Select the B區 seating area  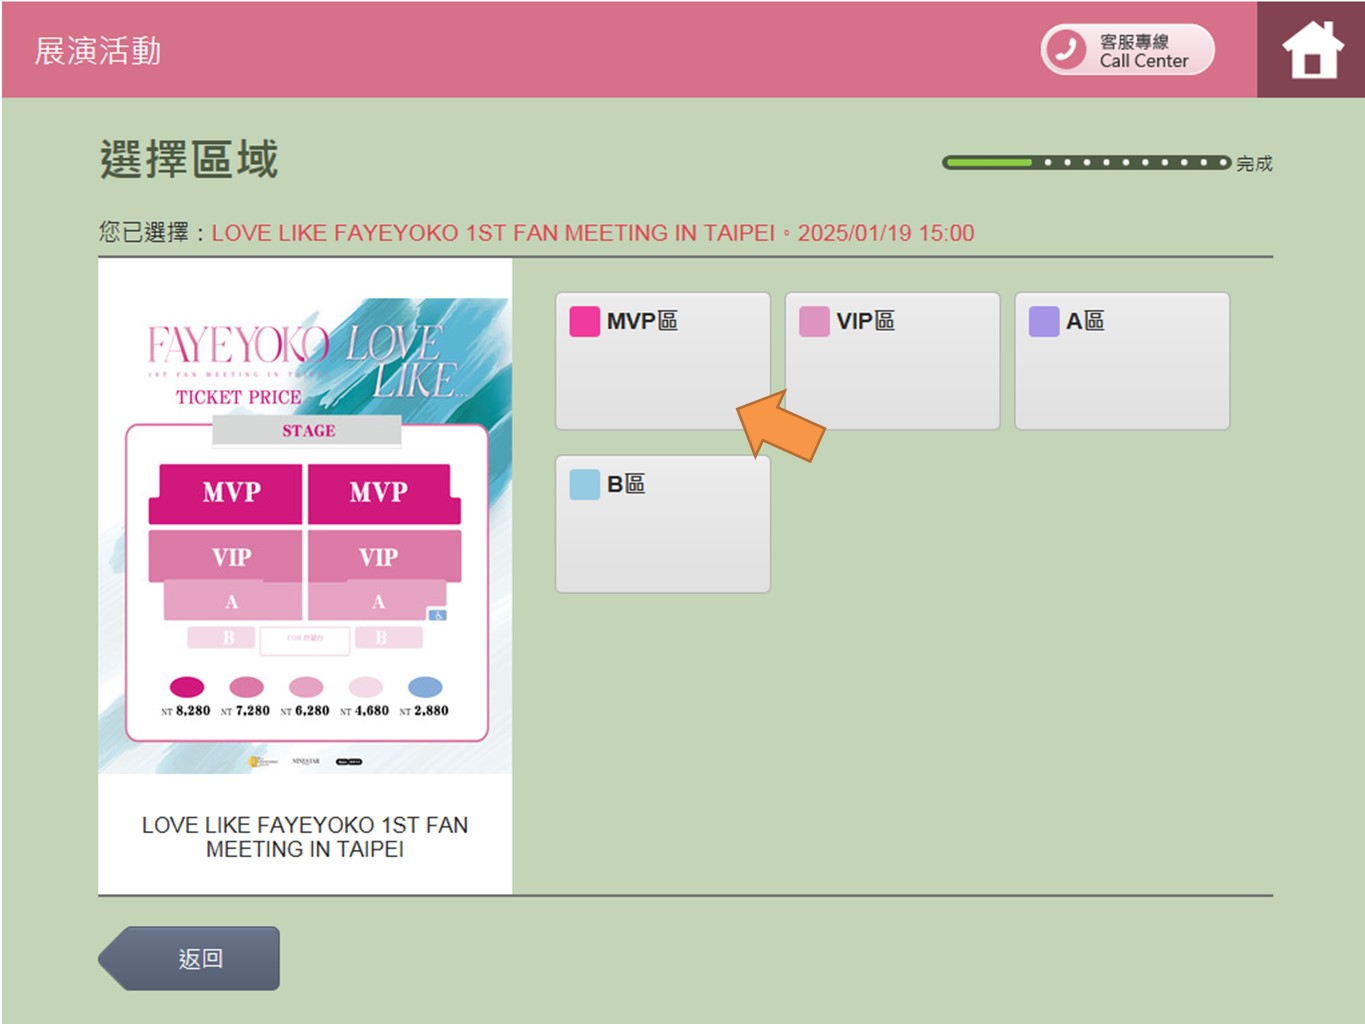(662, 524)
